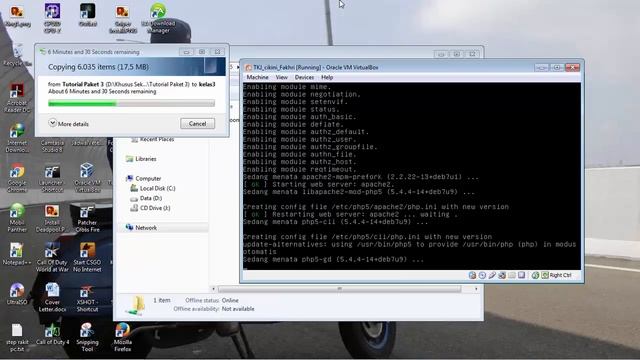Open the Acrobat Reader DC desktop shortcut

(x=17, y=98)
